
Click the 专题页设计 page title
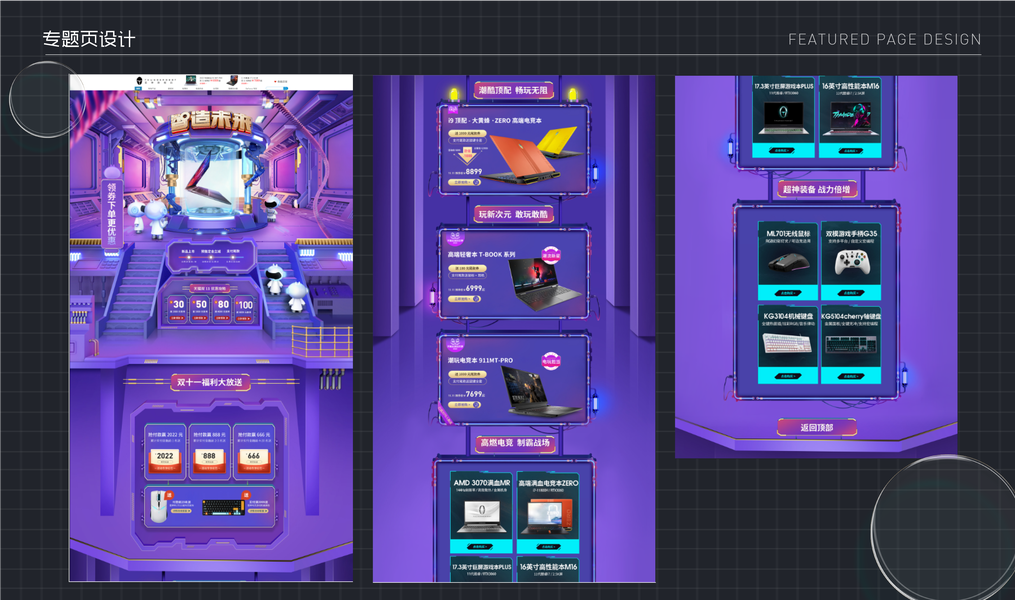[89, 39]
